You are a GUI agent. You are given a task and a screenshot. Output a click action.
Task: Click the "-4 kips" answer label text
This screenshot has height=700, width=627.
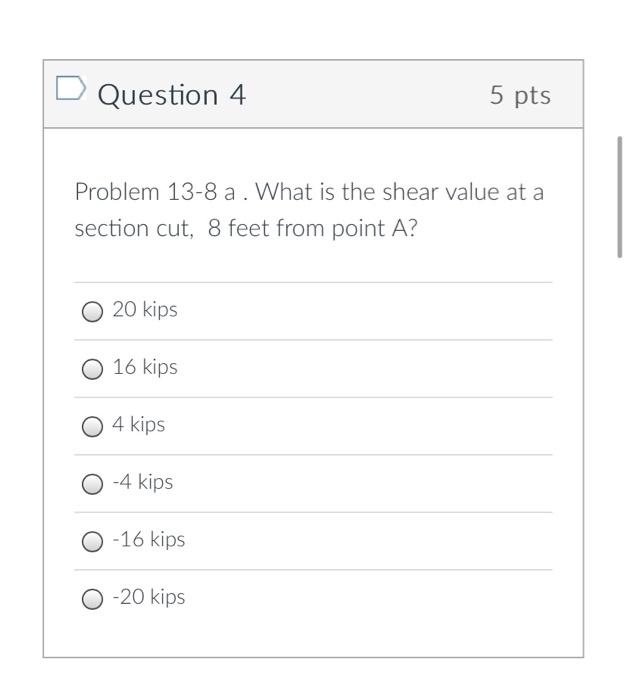pyautogui.click(x=142, y=482)
